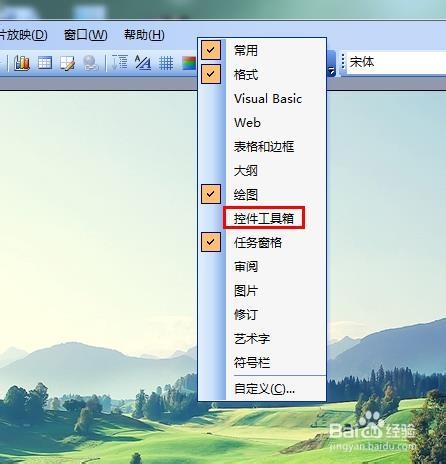Screen dimensions: 446x464
Task: Enable the 表格和边框 toolbar
Action: pos(262,146)
